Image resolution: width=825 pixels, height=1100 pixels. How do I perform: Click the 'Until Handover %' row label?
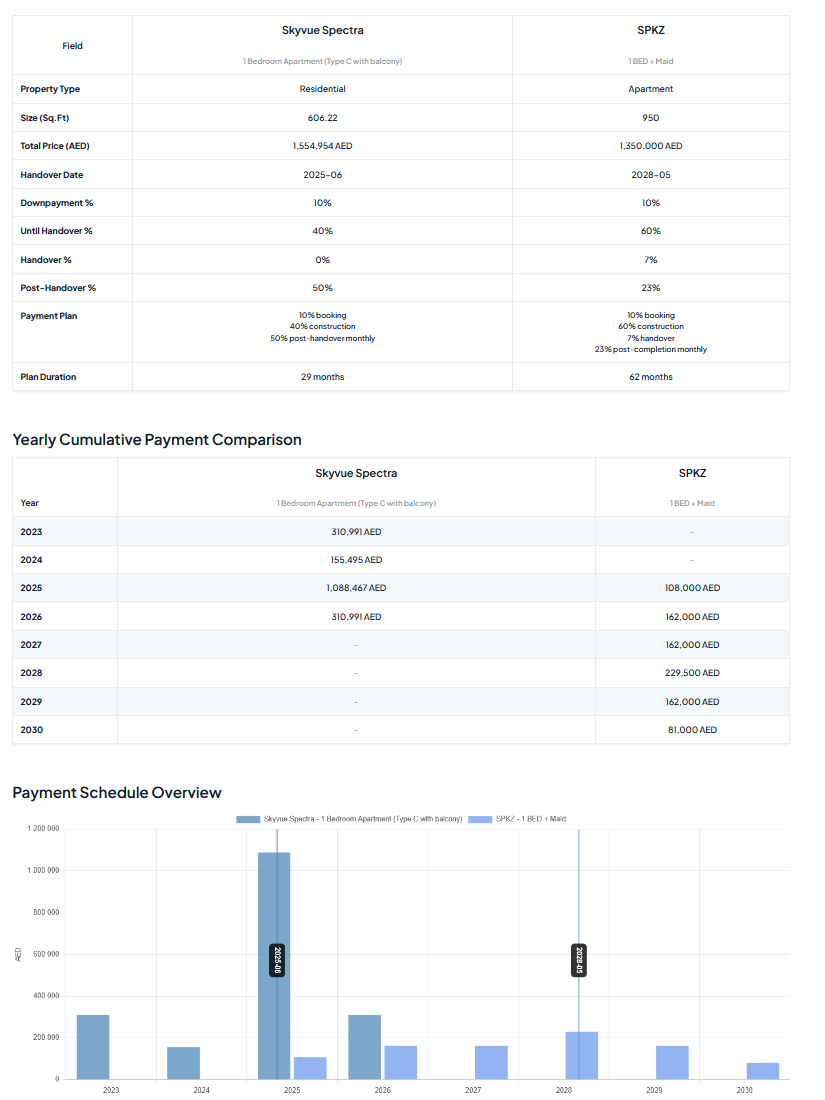click(56, 231)
